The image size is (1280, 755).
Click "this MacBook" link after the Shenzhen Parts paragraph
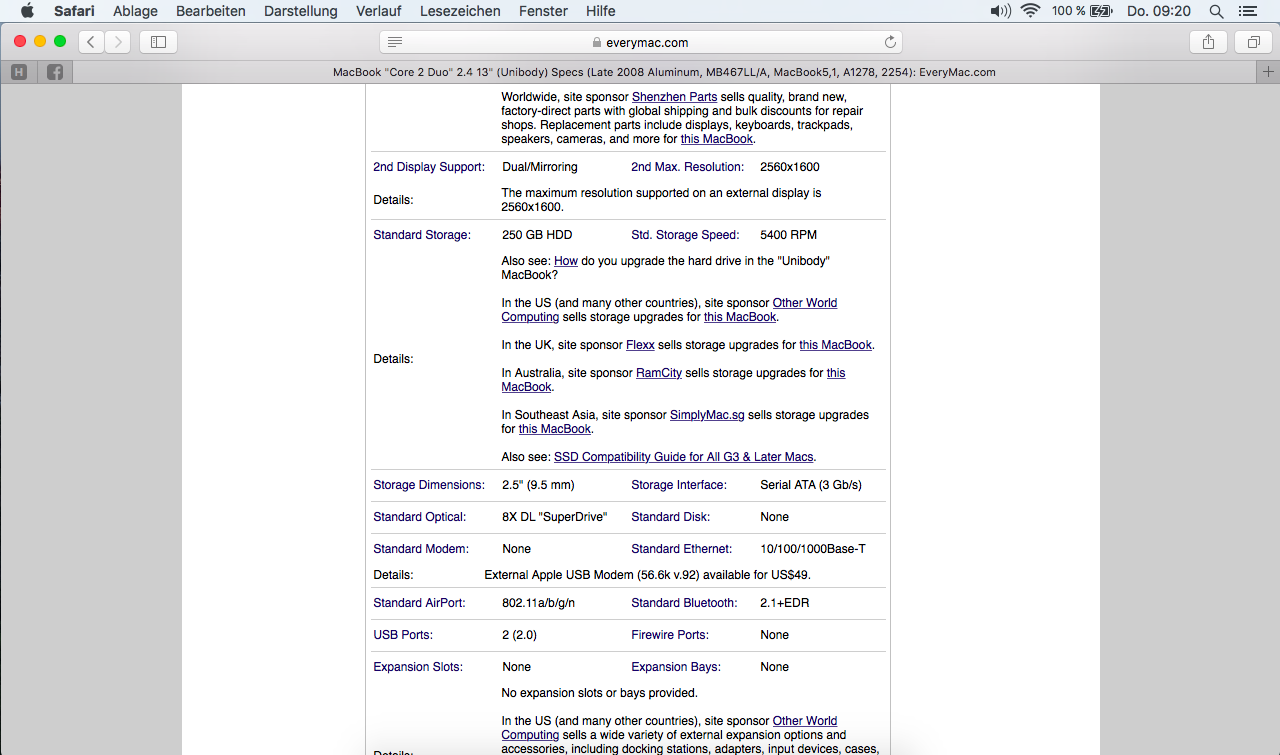(x=717, y=139)
